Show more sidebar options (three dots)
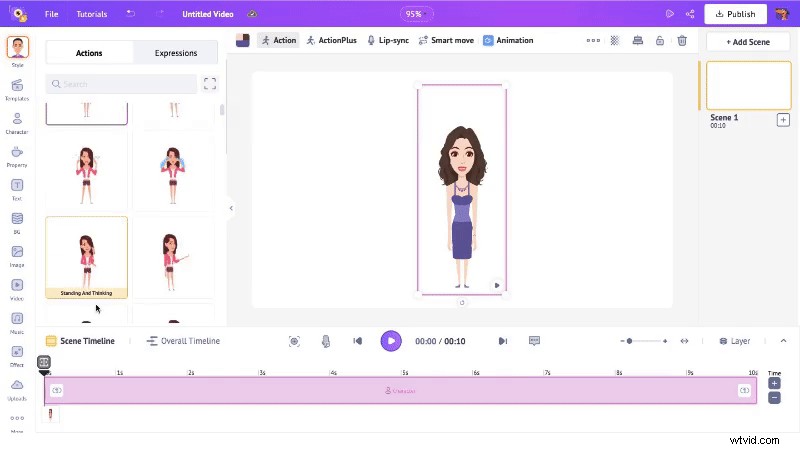 point(17,418)
